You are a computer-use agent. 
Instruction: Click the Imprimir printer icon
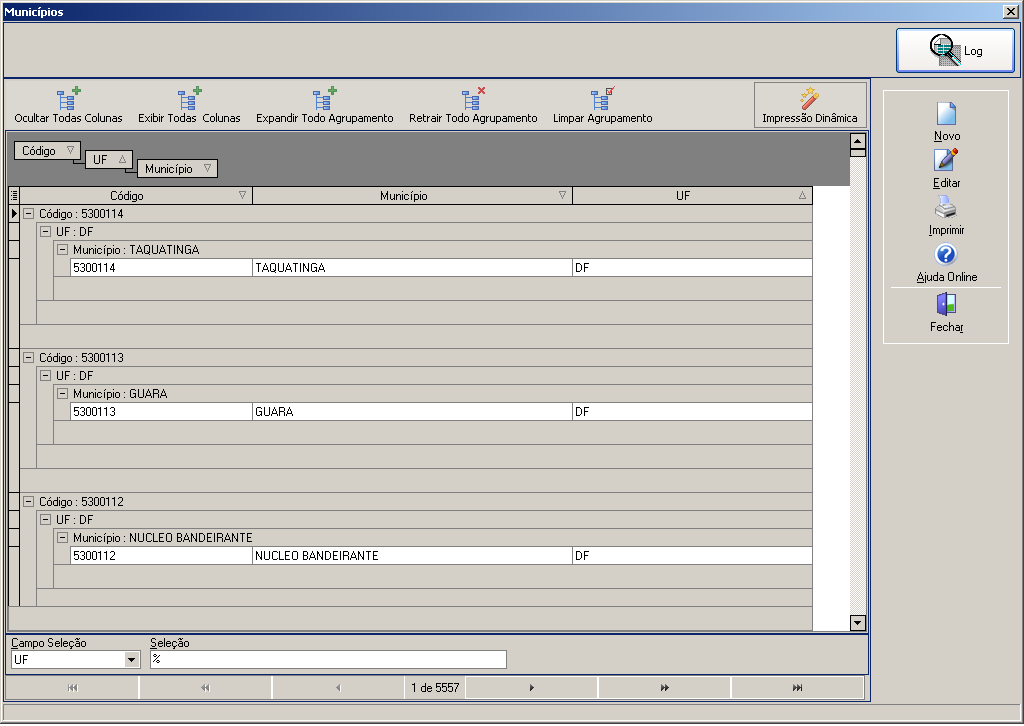click(946, 207)
